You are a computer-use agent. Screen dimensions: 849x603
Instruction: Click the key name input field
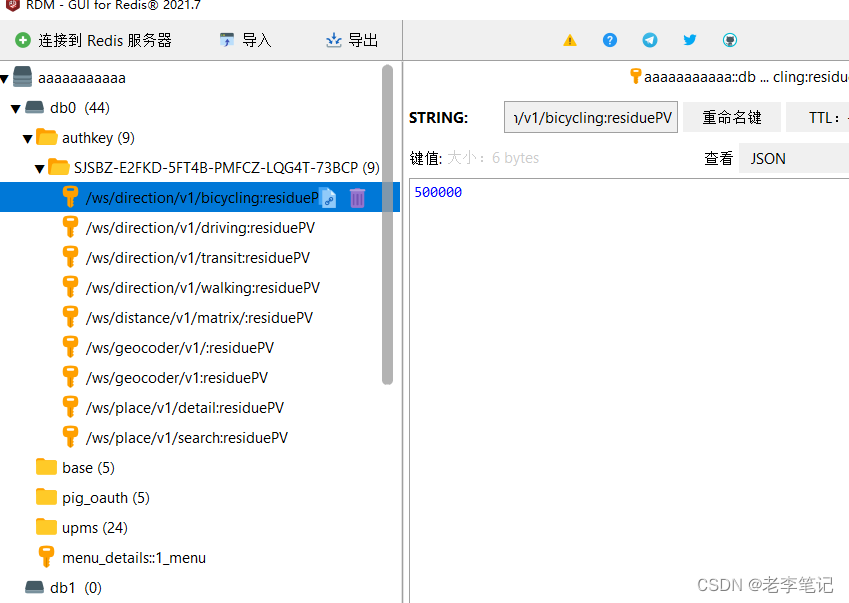(x=591, y=117)
